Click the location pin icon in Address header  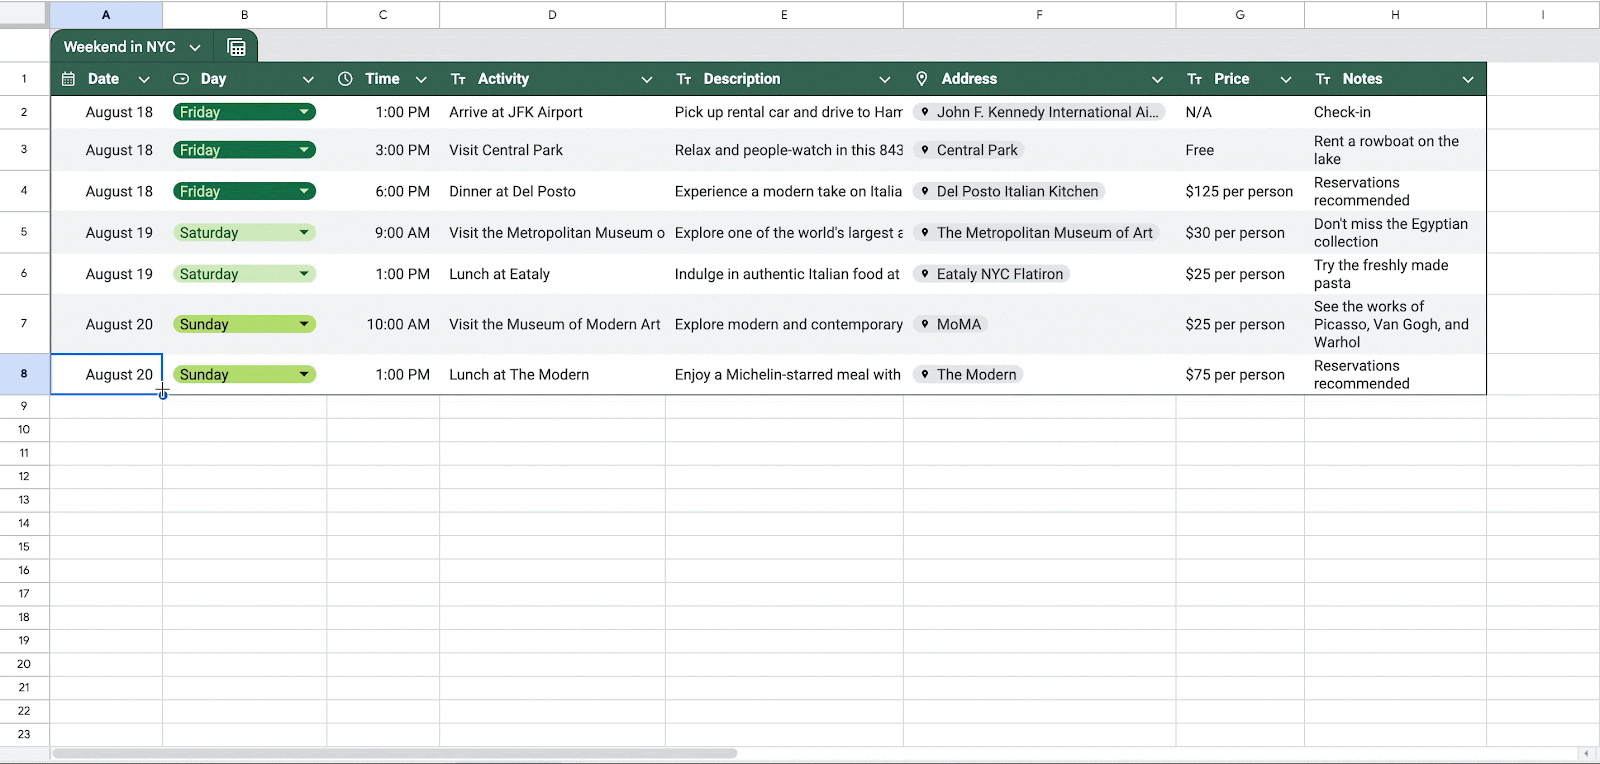pyautogui.click(x=922, y=79)
